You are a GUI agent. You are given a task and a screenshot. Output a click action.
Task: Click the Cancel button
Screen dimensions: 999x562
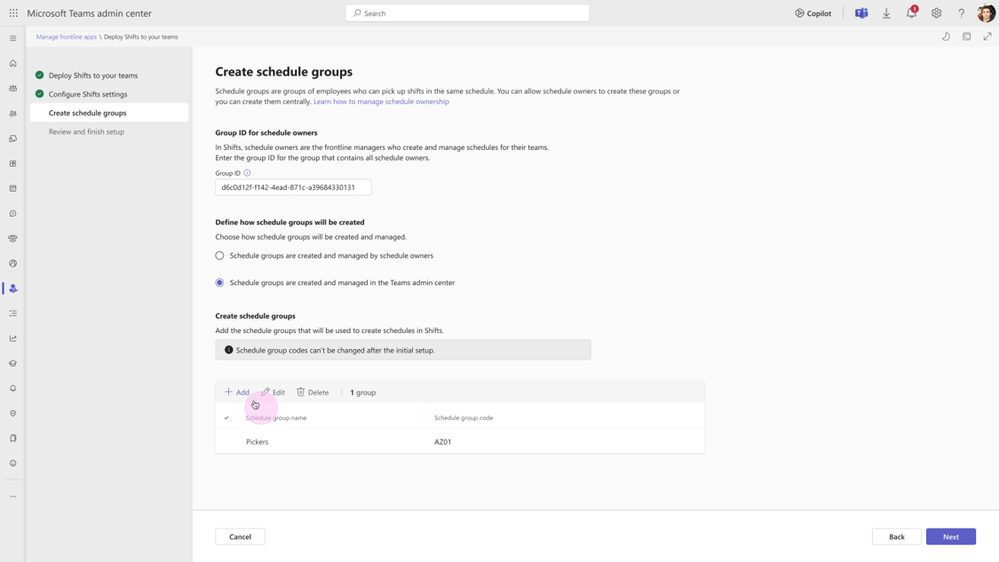240,537
